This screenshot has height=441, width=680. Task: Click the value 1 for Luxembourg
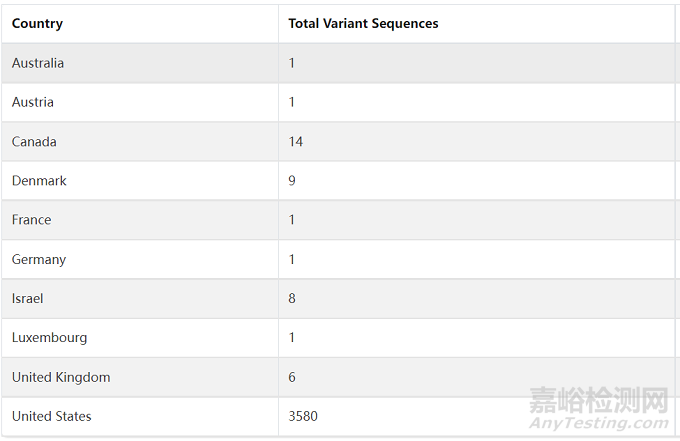pos(292,337)
